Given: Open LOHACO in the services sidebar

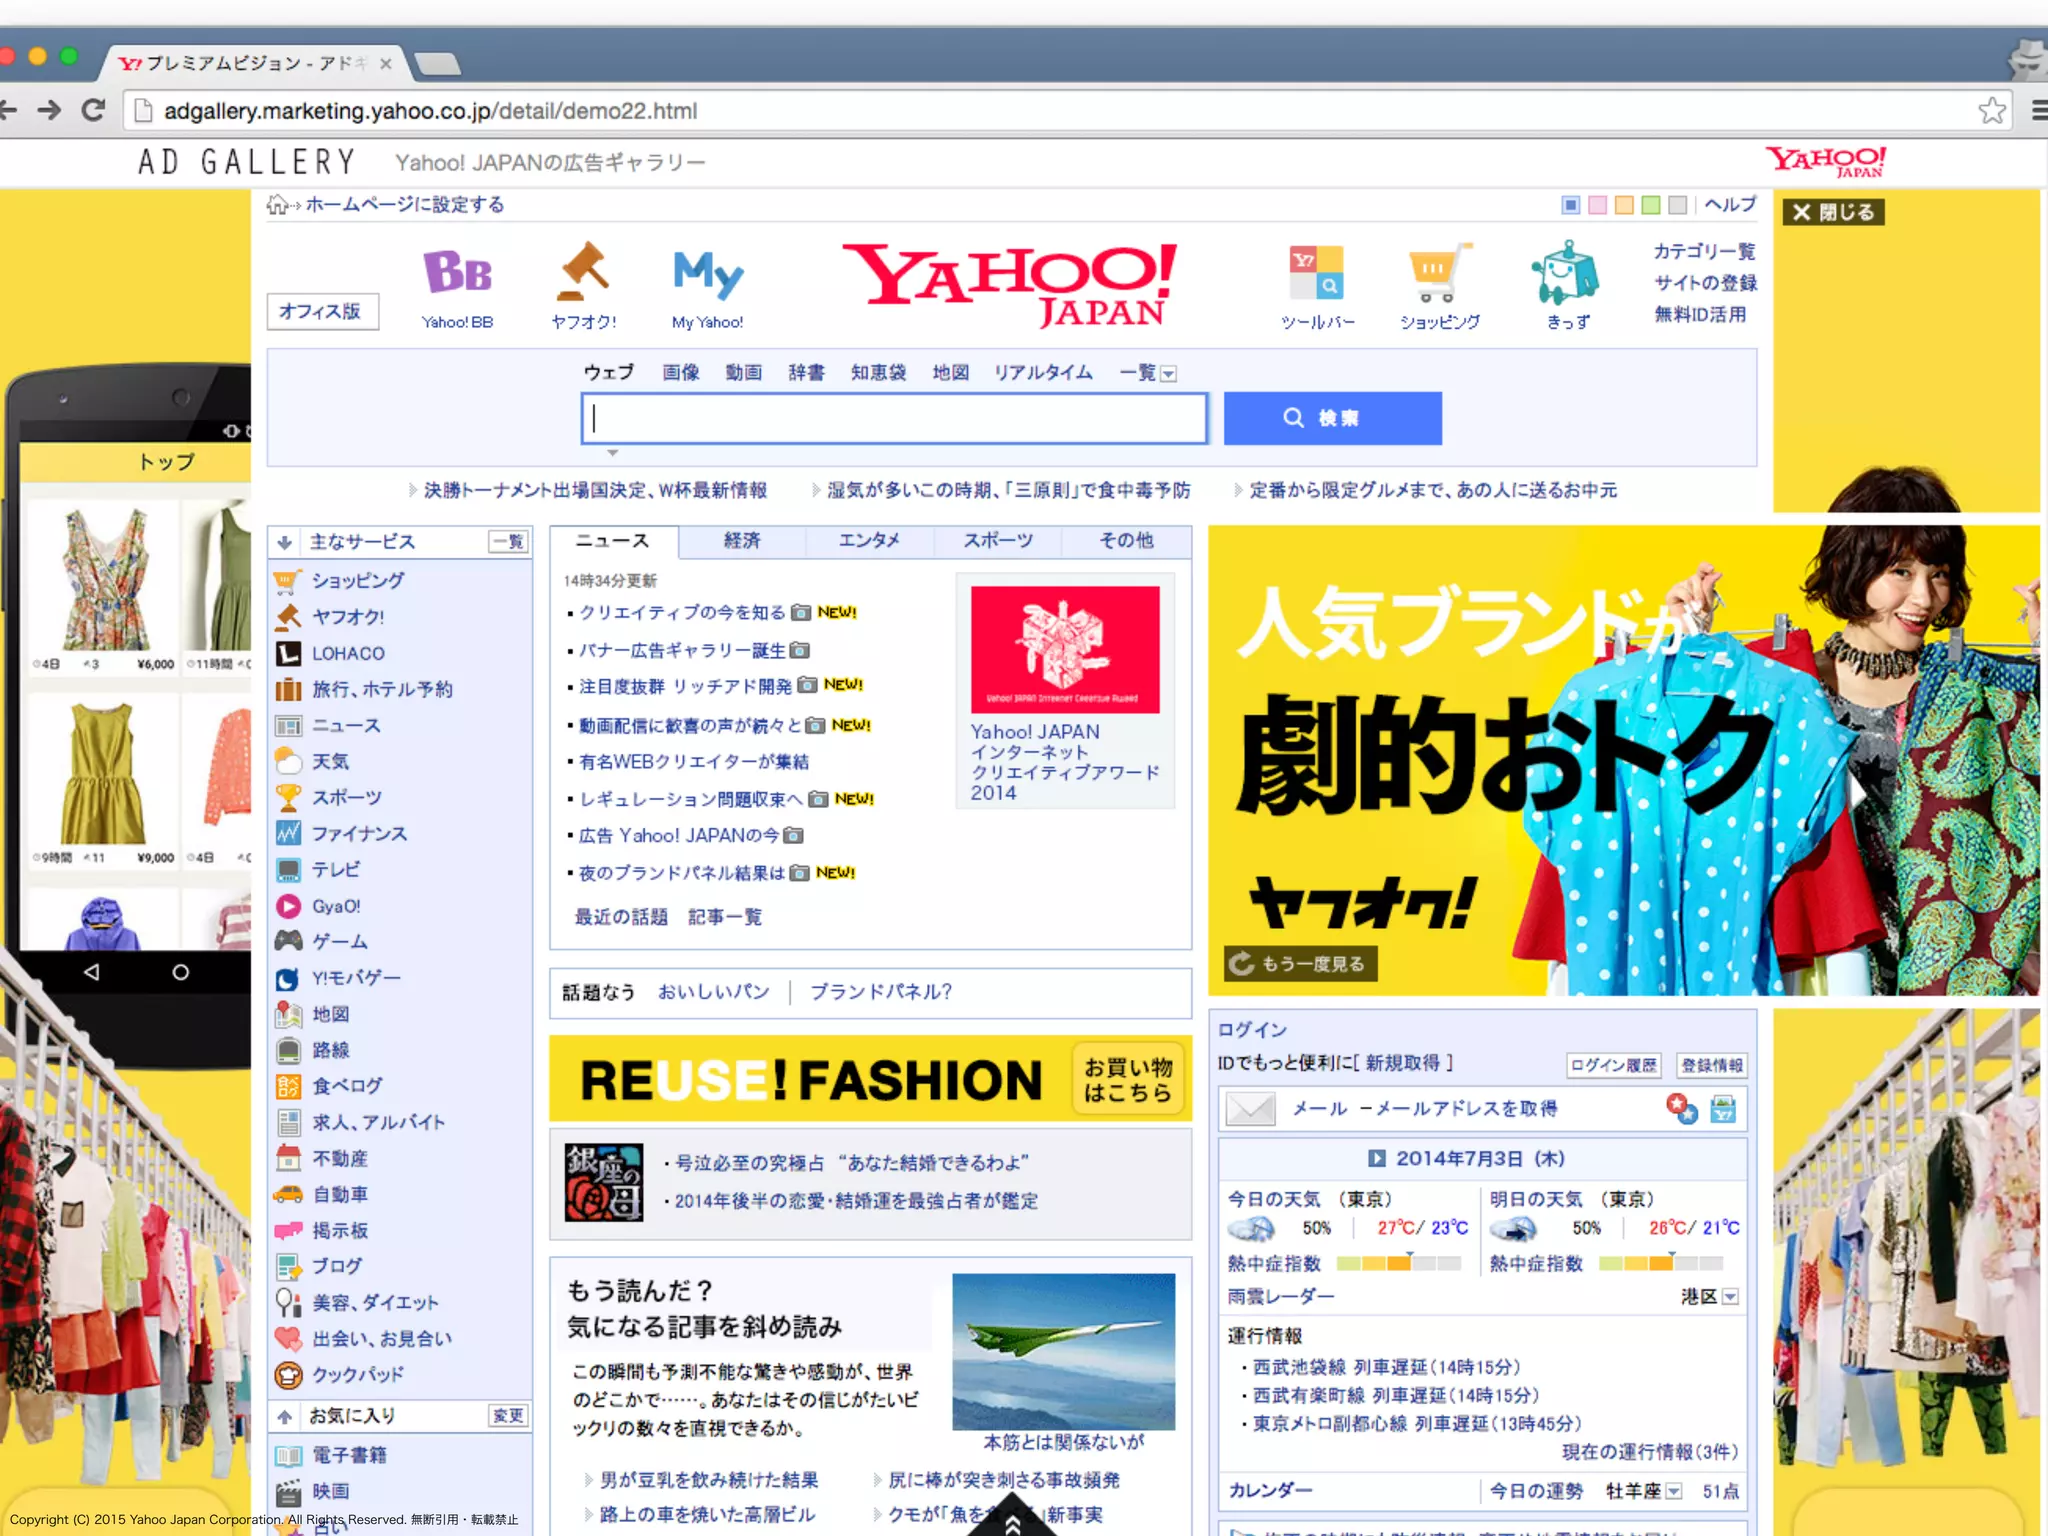Looking at the screenshot, I should click(x=348, y=653).
